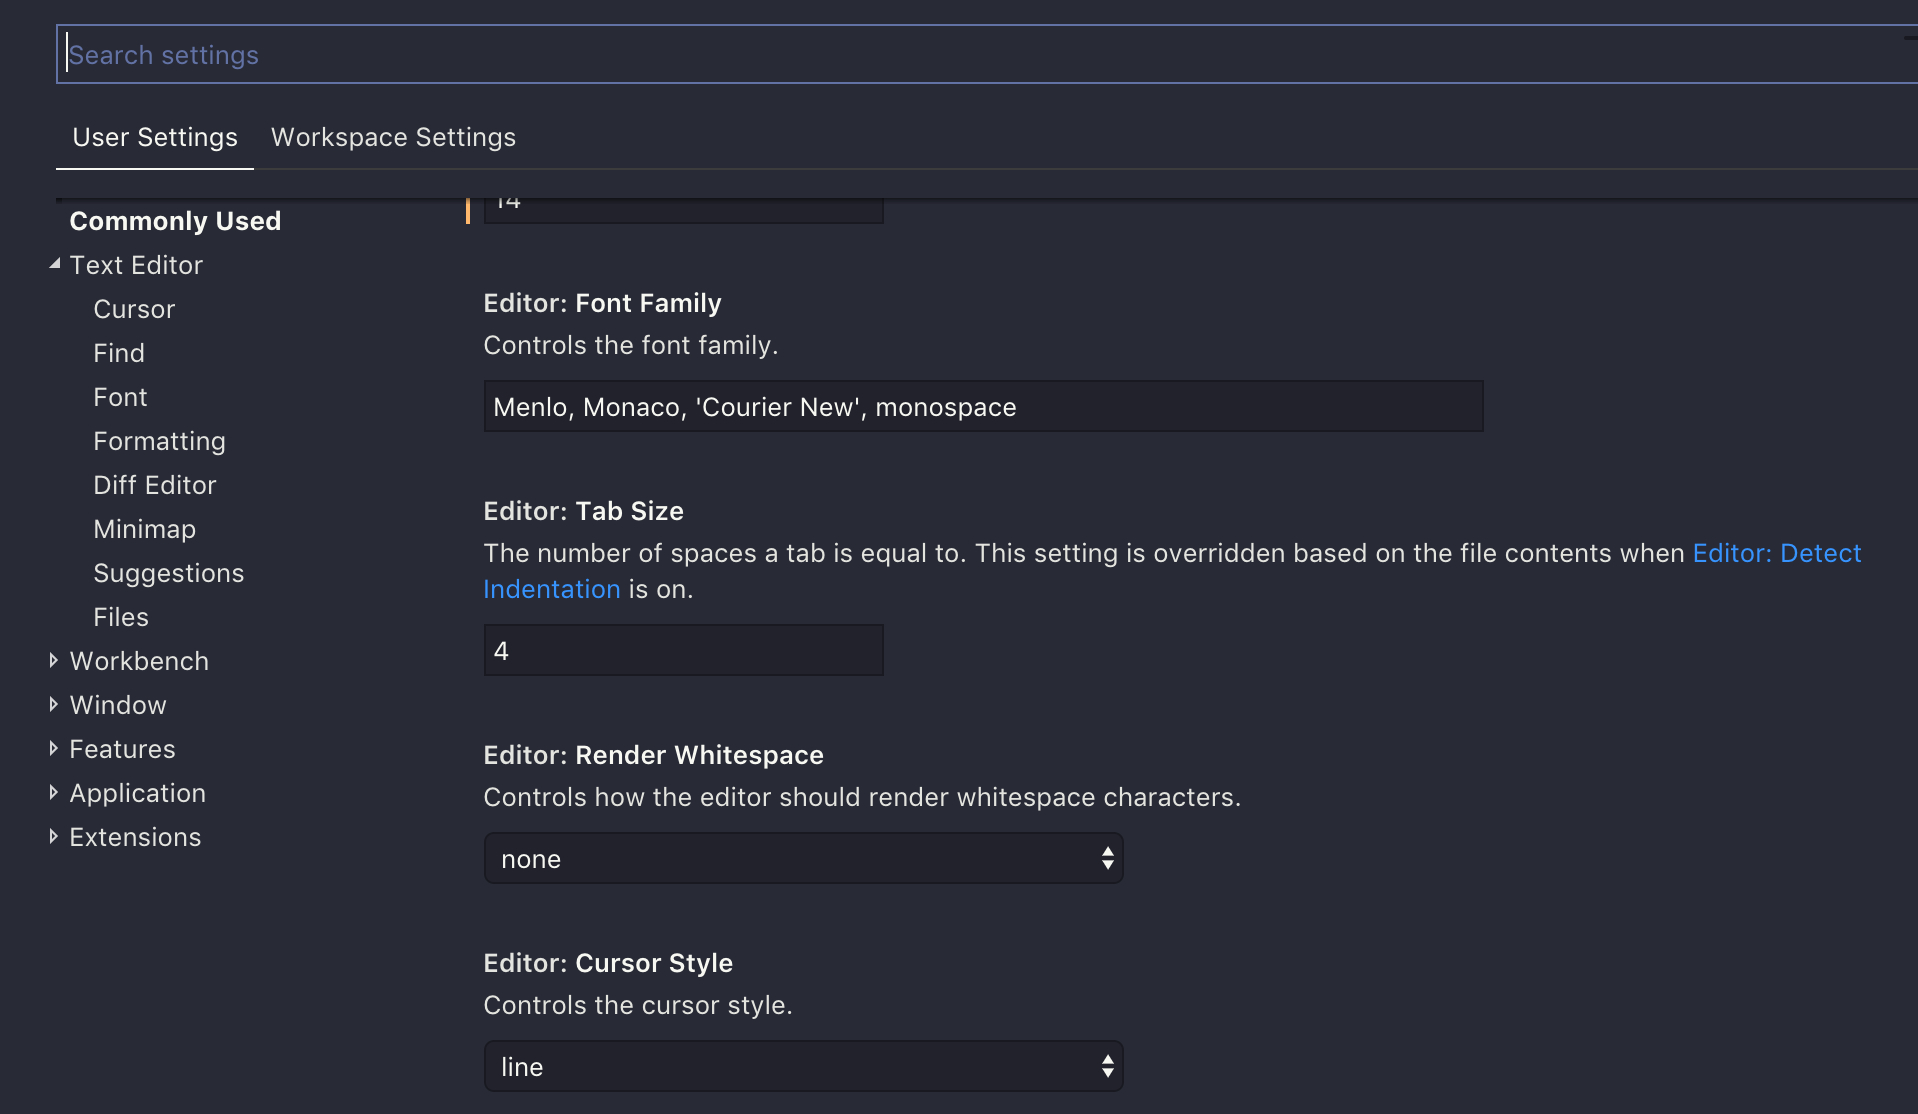Collapse the Text Editor tree arrow
This screenshot has height=1114, width=1918.
pos(54,264)
